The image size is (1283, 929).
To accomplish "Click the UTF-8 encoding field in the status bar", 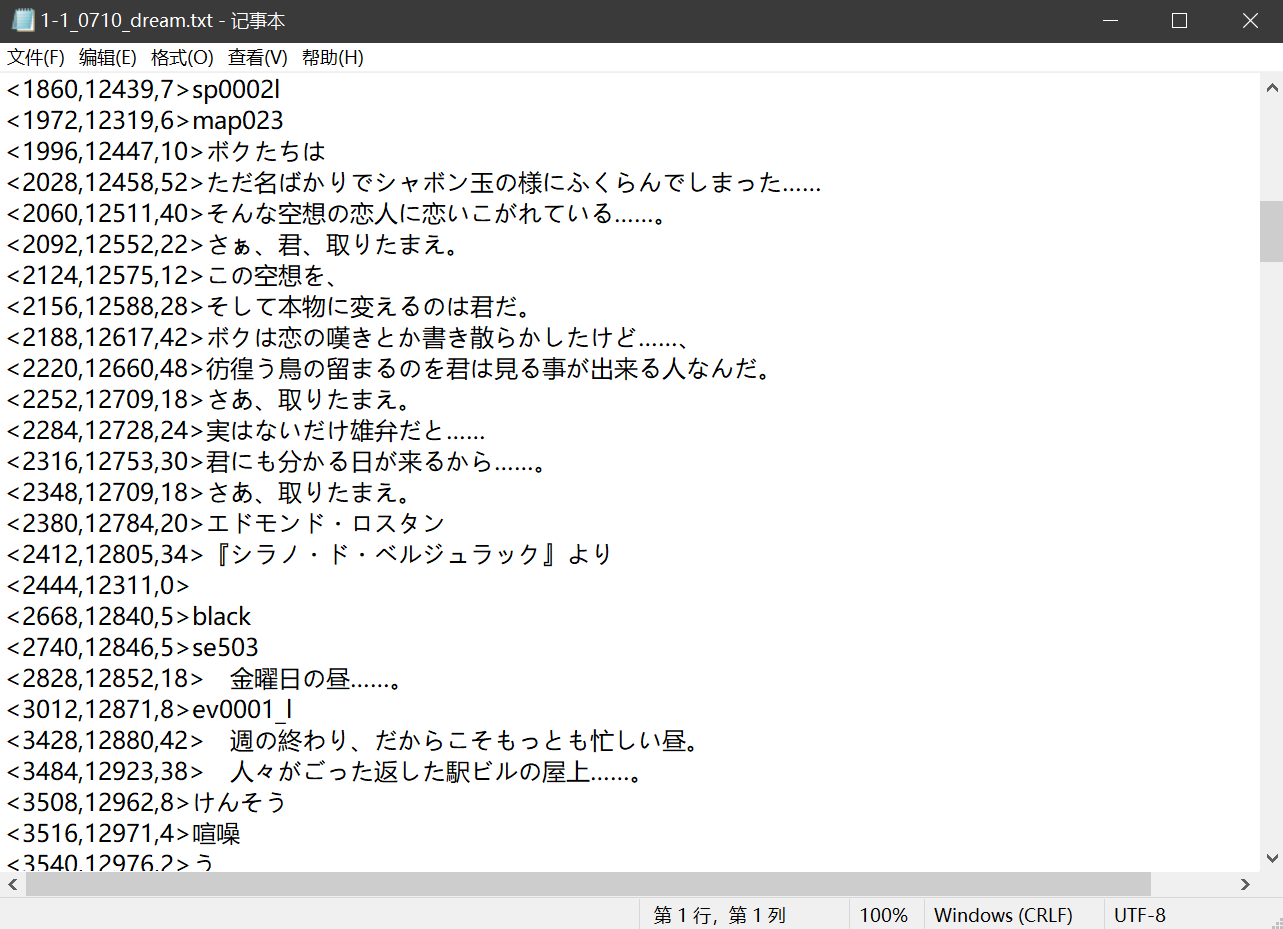I will [1140, 915].
